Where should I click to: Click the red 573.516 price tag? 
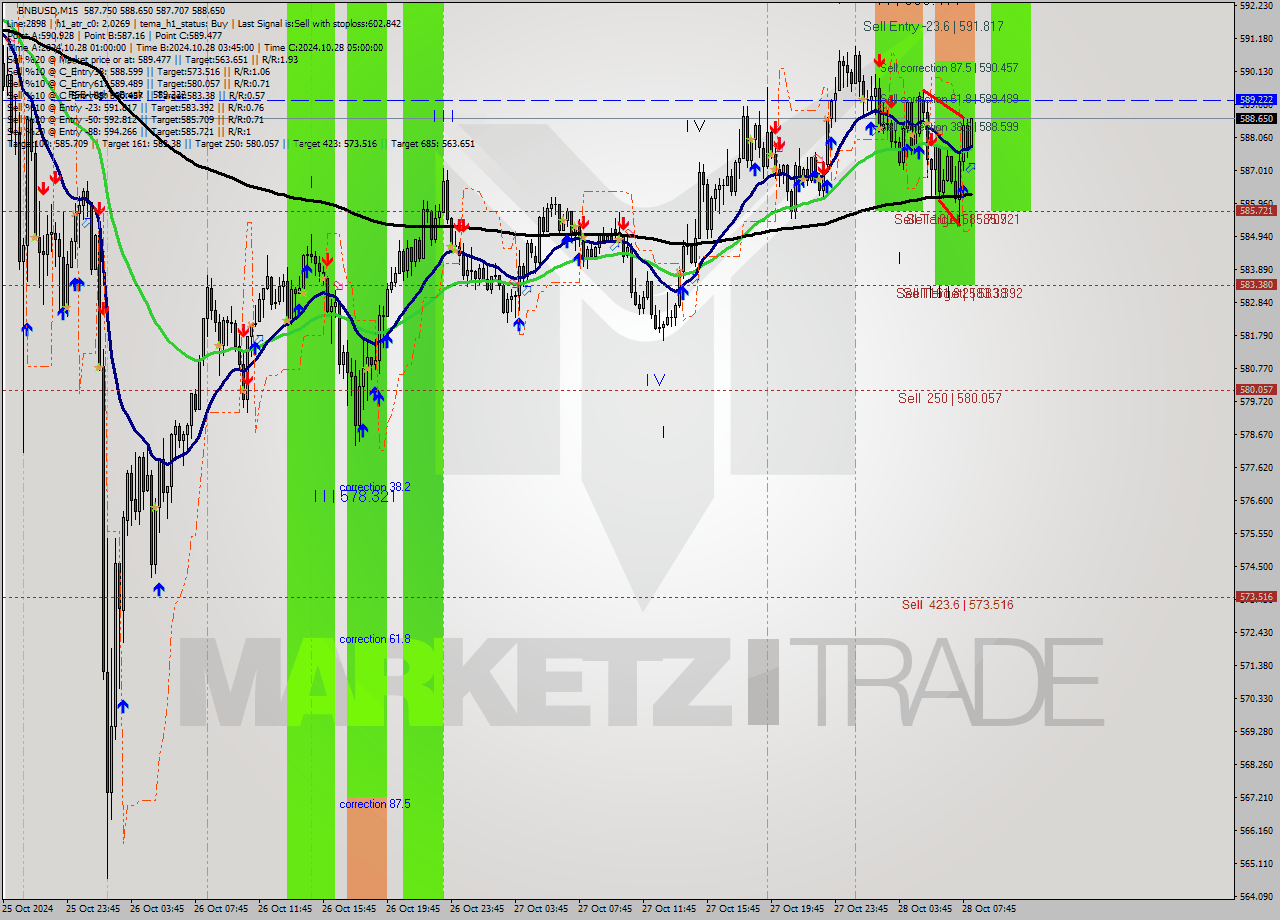pos(1257,597)
